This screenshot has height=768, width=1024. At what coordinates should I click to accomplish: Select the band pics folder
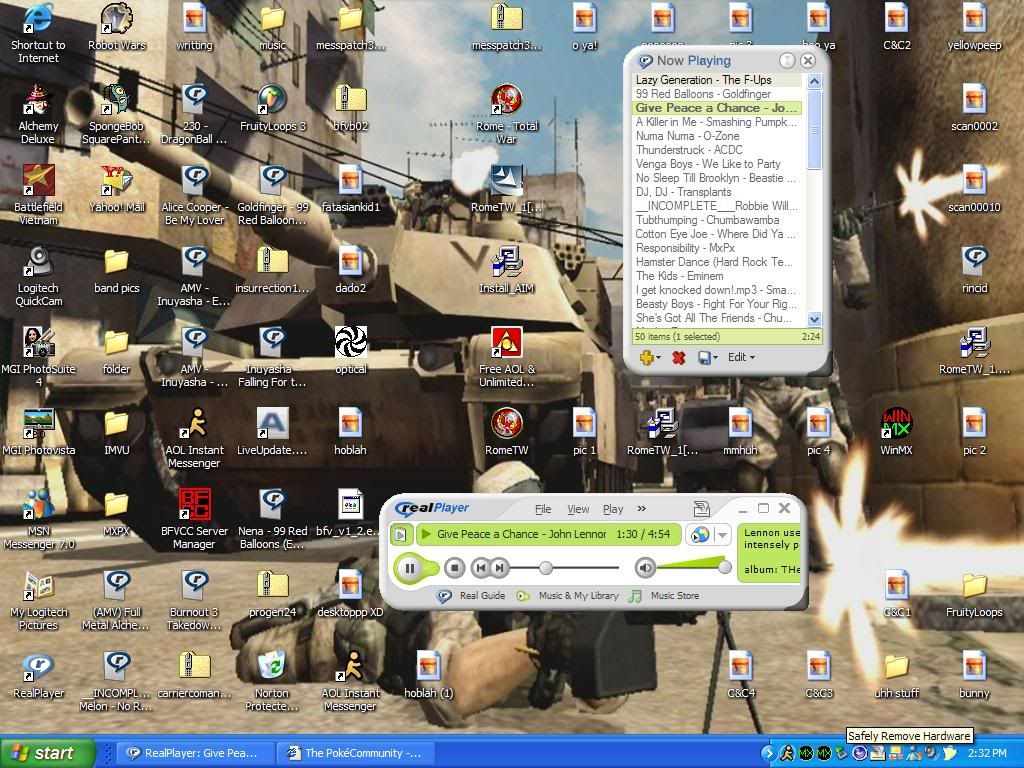coord(116,270)
